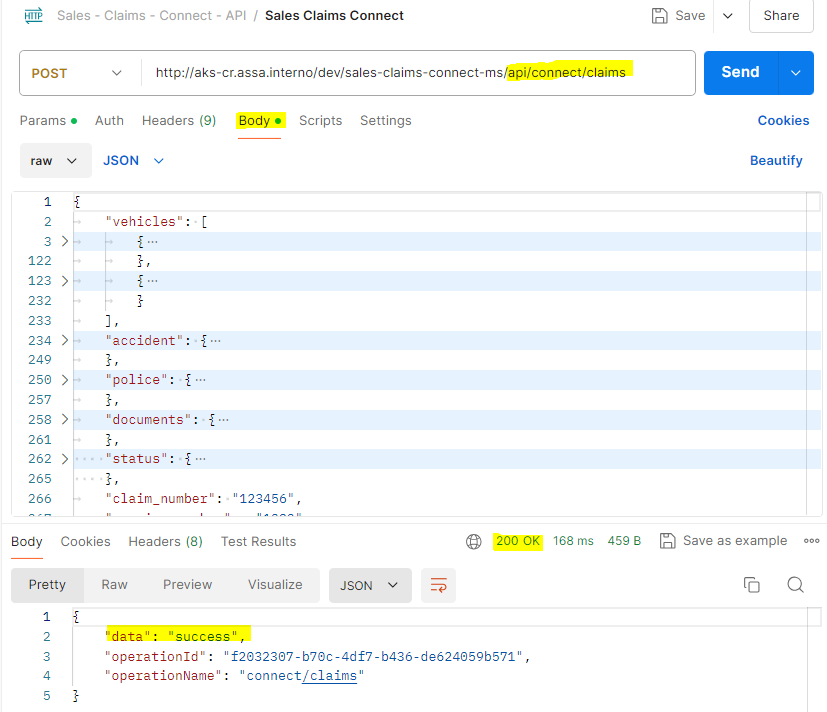827x712 pixels.
Task: Select the response Body tab
Action: (27, 542)
